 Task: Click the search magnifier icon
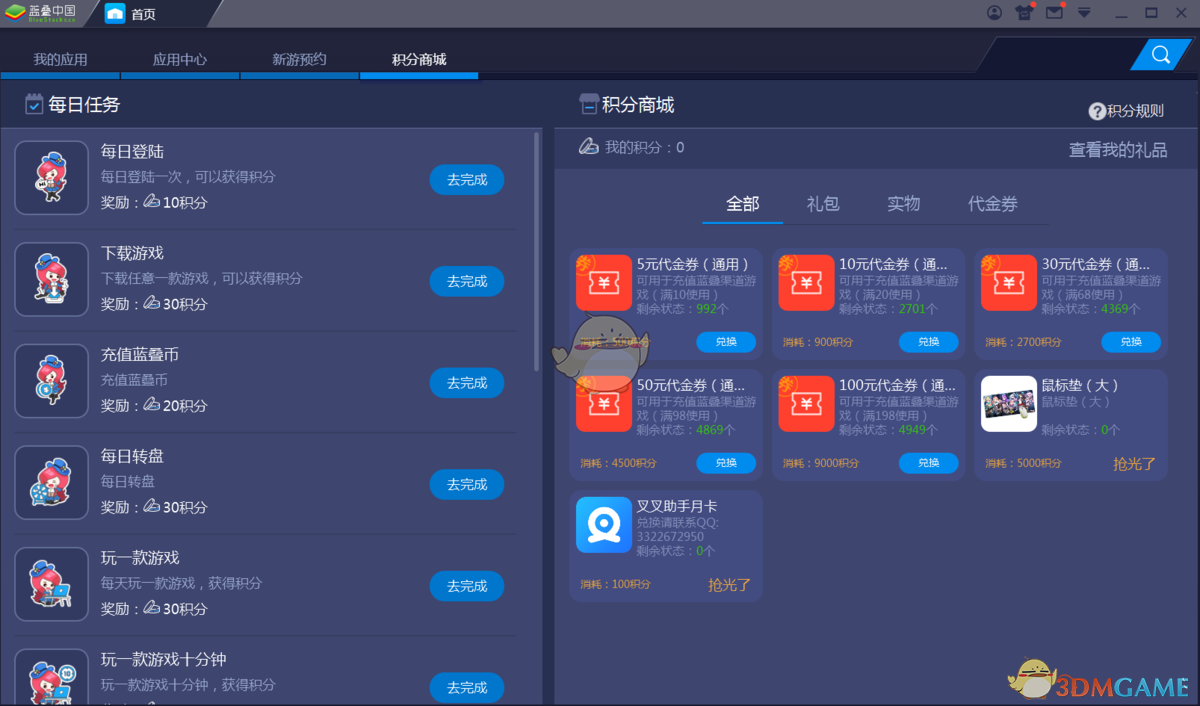[x=1158, y=55]
